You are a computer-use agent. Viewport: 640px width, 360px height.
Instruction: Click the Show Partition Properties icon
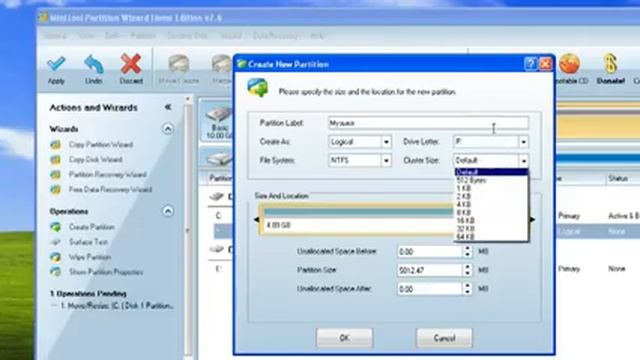[56, 272]
